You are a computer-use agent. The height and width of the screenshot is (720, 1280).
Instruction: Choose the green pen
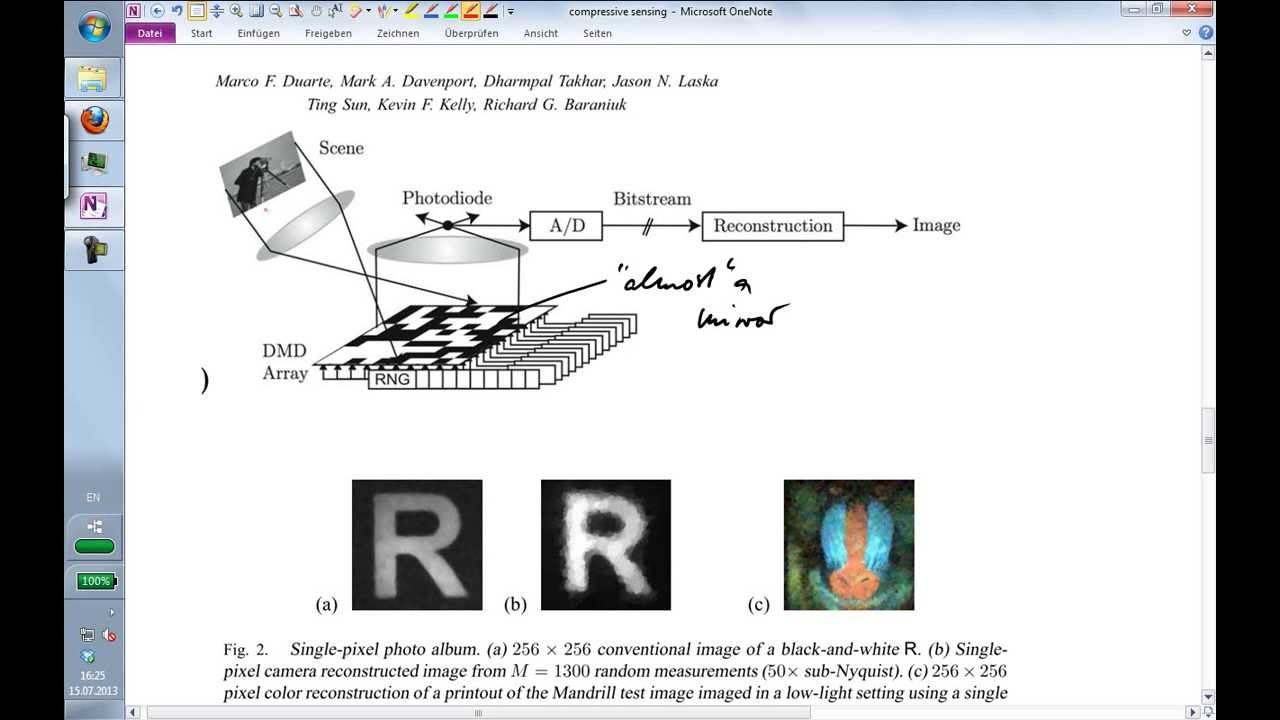451,11
